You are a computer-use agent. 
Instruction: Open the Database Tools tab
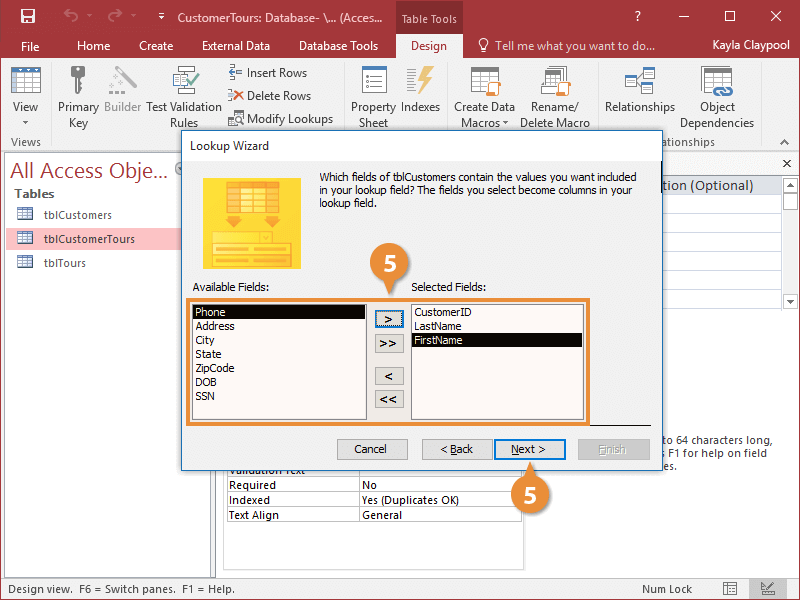pos(338,46)
